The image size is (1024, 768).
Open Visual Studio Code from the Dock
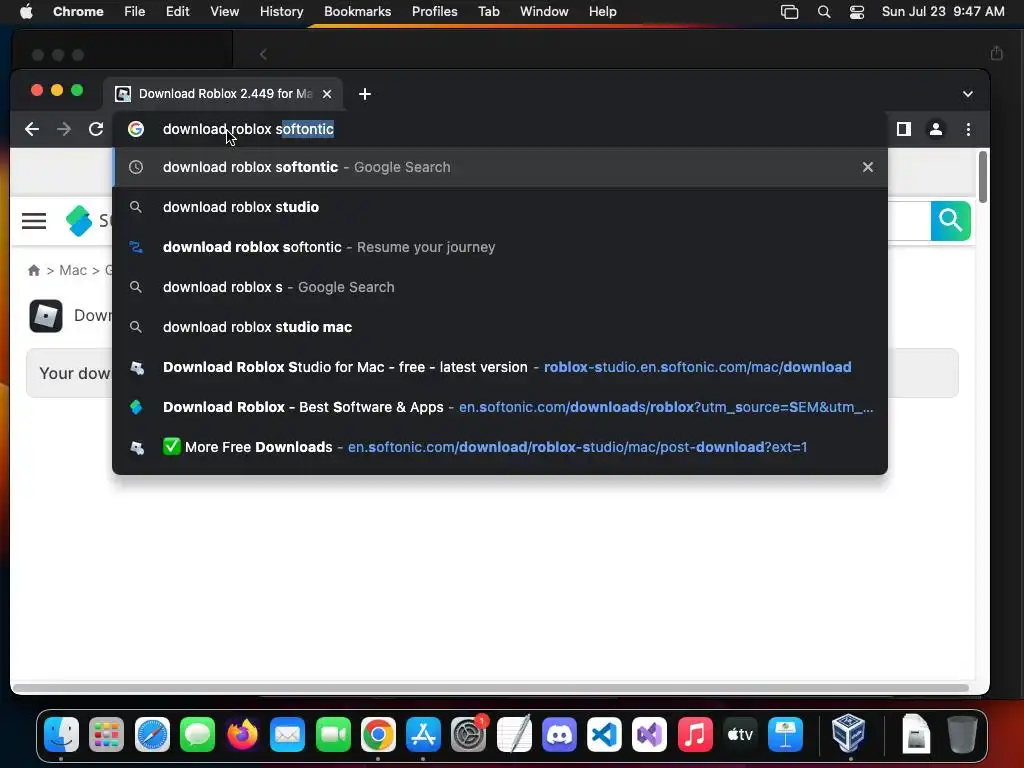pos(604,735)
